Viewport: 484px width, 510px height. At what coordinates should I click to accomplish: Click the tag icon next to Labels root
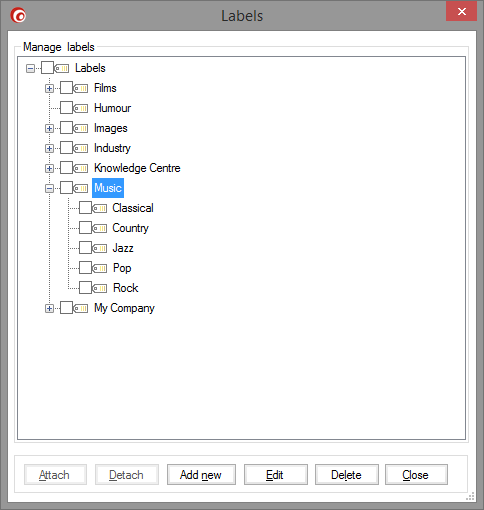(x=62, y=68)
